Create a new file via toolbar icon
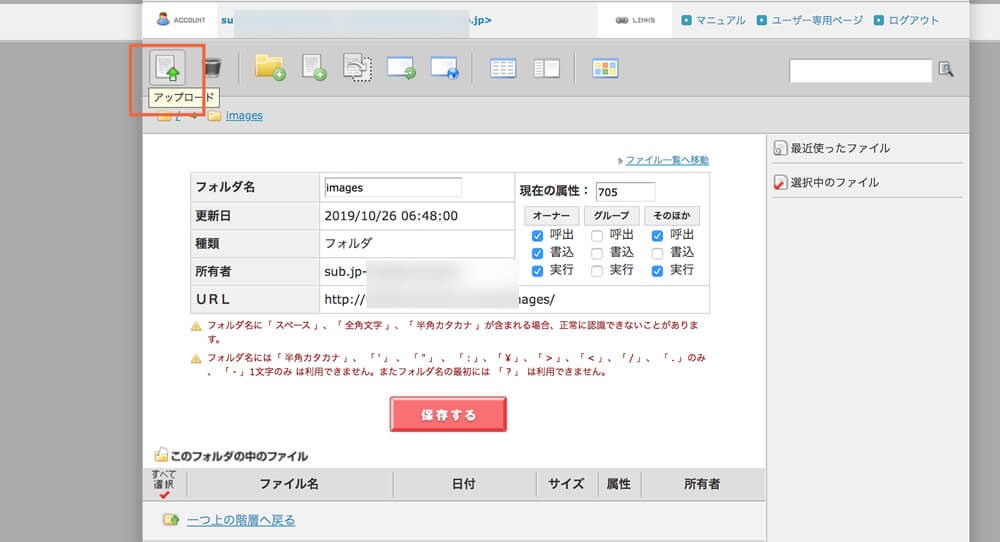1000x542 pixels. pos(314,67)
